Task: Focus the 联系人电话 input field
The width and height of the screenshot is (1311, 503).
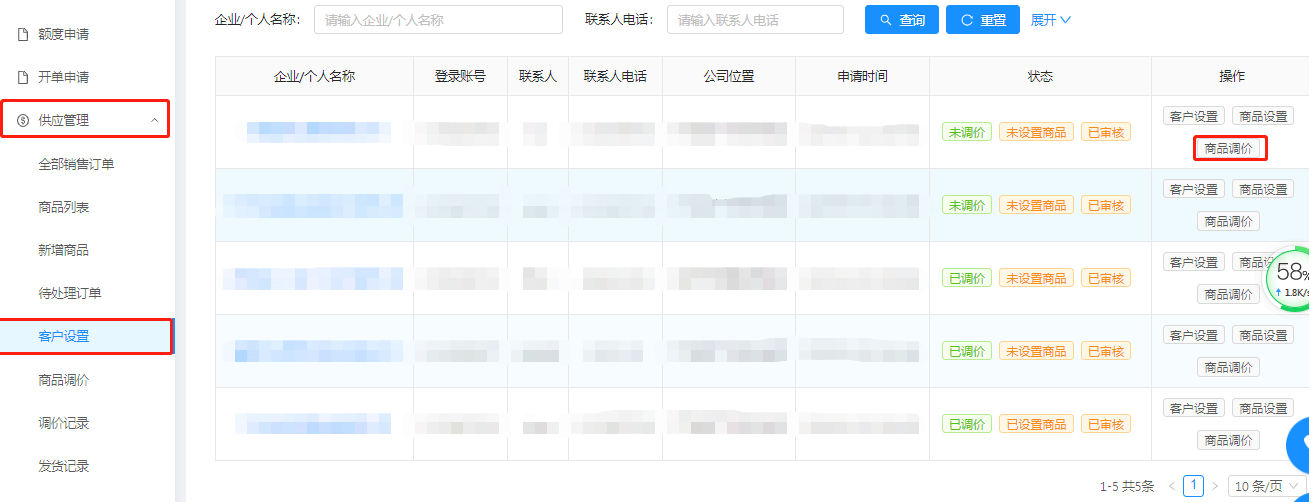Action: click(754, 20)
